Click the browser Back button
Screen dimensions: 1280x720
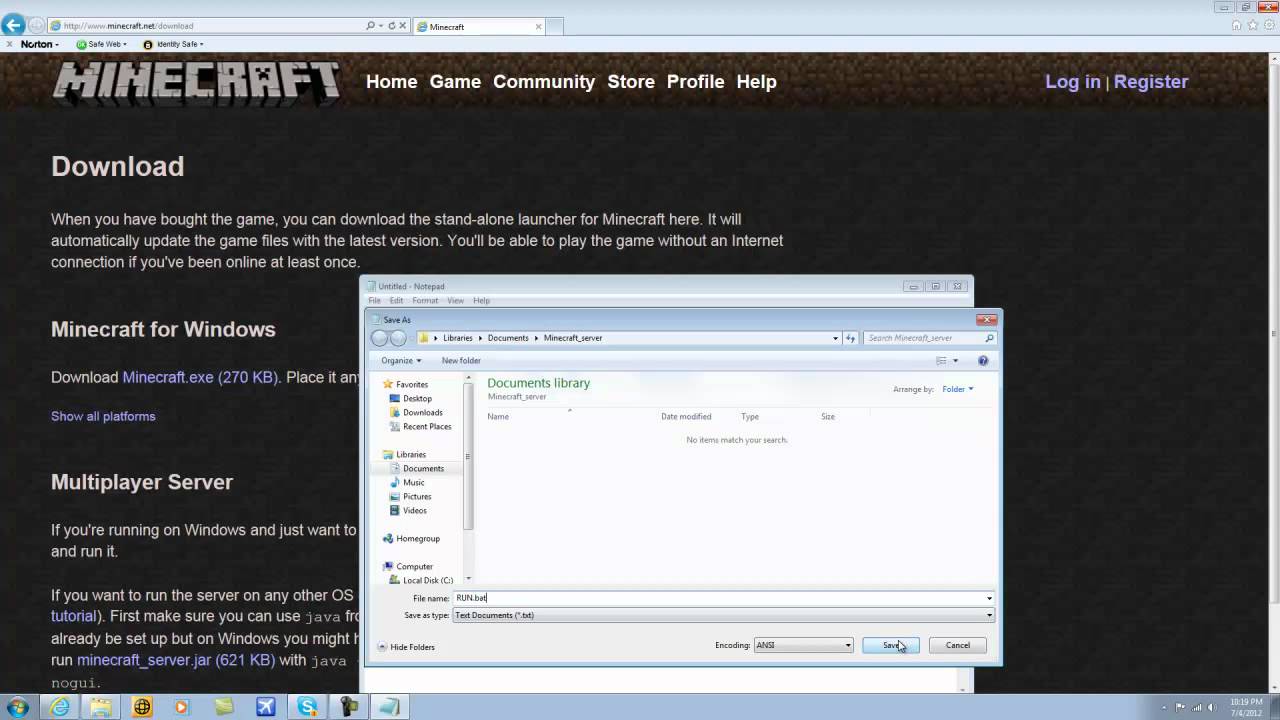(13, 25)
